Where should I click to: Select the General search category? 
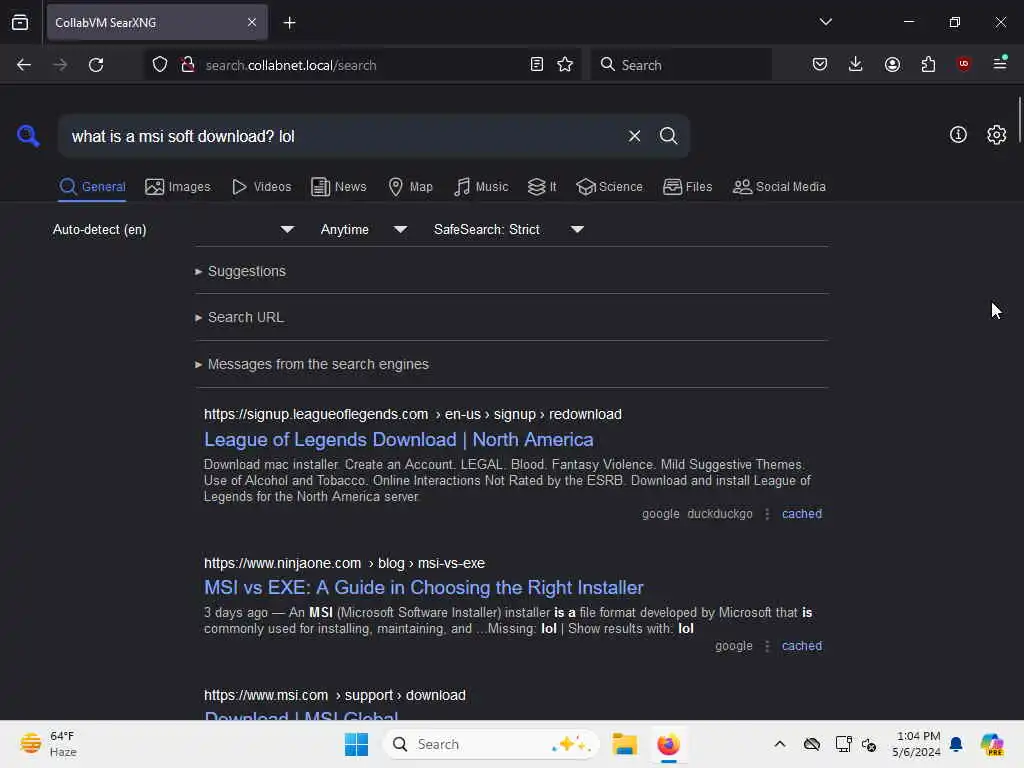tap(92, 187)
